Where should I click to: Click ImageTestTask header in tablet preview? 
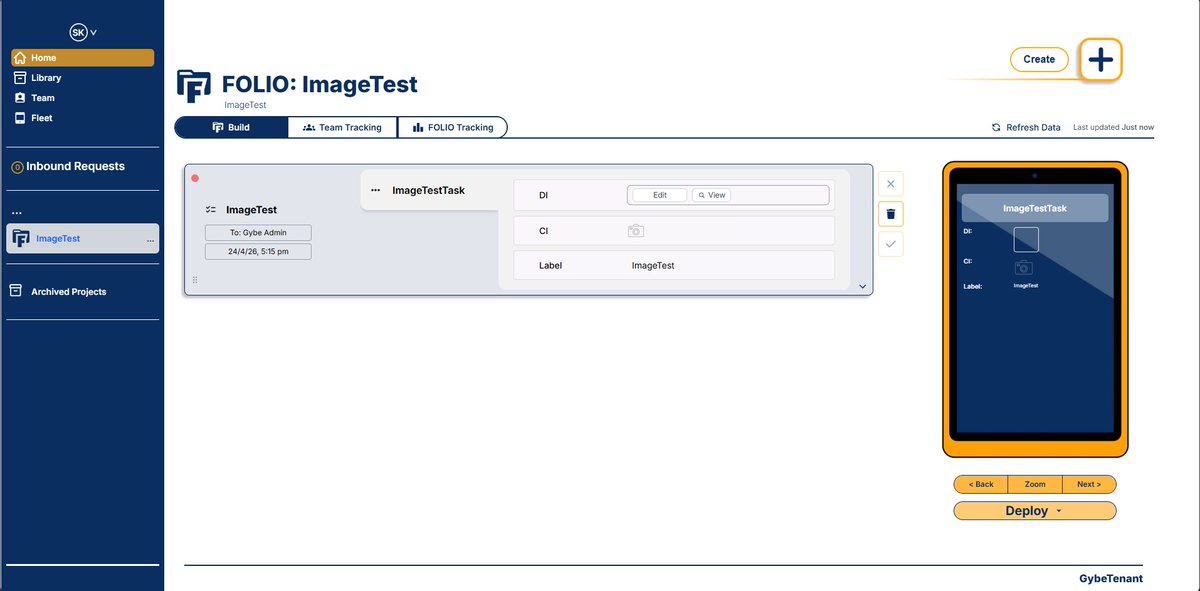[1035, 208]
